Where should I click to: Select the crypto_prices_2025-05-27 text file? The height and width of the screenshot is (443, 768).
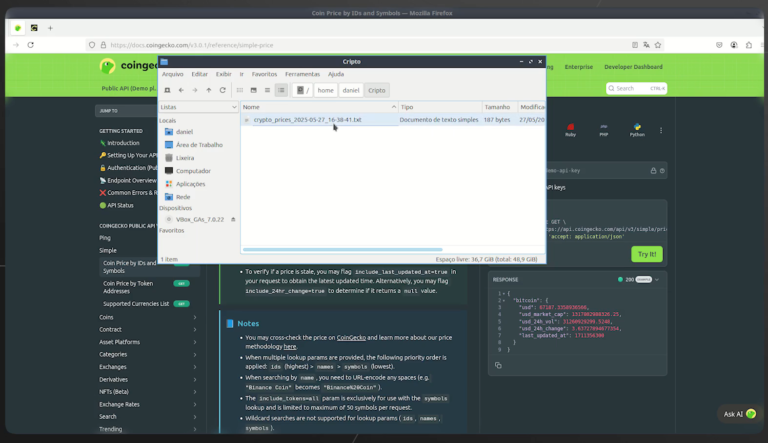pos(307,119)
